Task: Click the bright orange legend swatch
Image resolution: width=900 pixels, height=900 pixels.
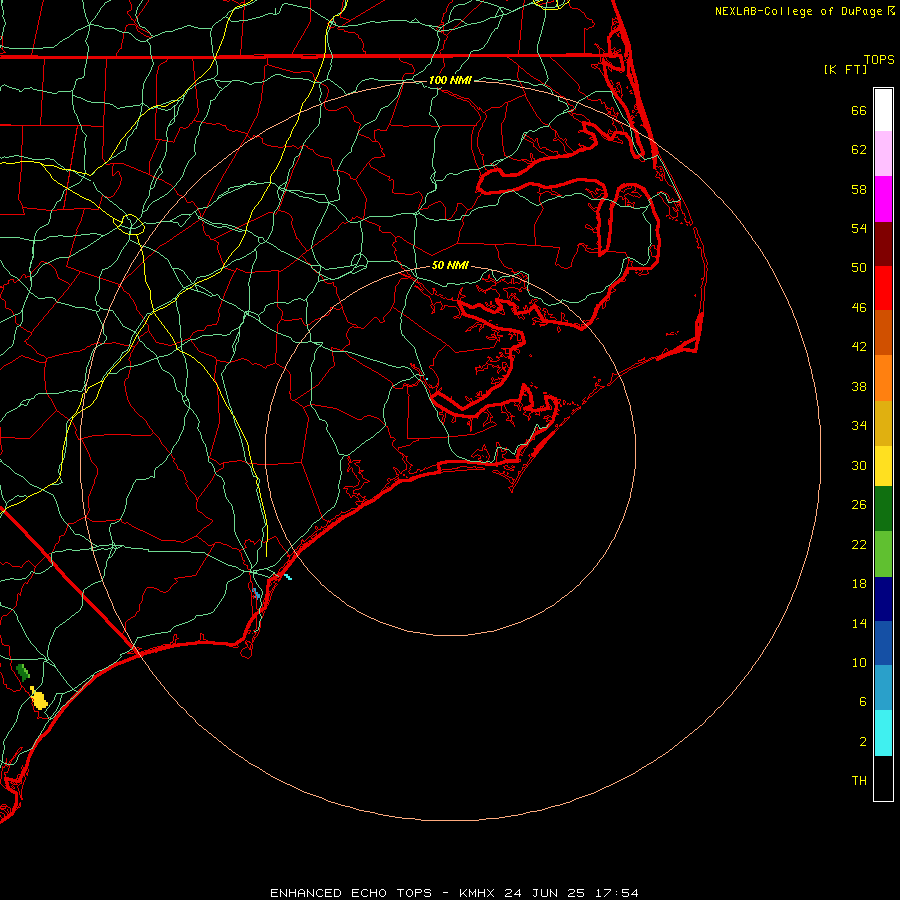Action: (883, 378)
